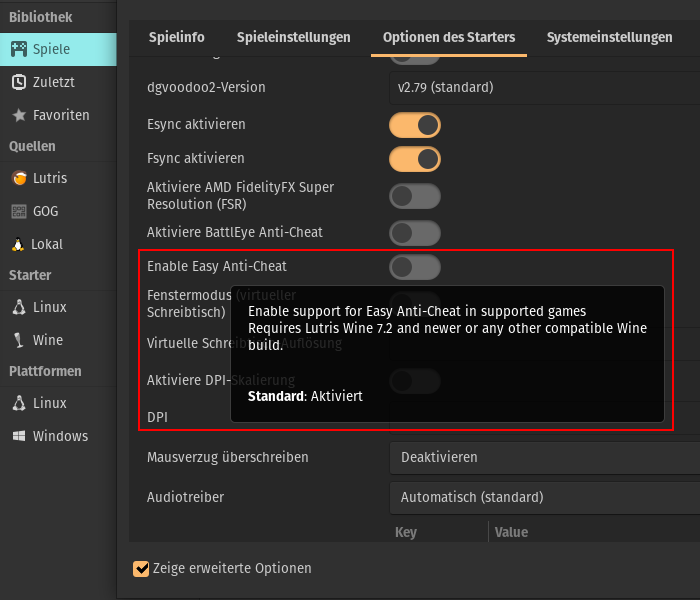Toggle the BattlEye Anti-Cheat switch

415,233
